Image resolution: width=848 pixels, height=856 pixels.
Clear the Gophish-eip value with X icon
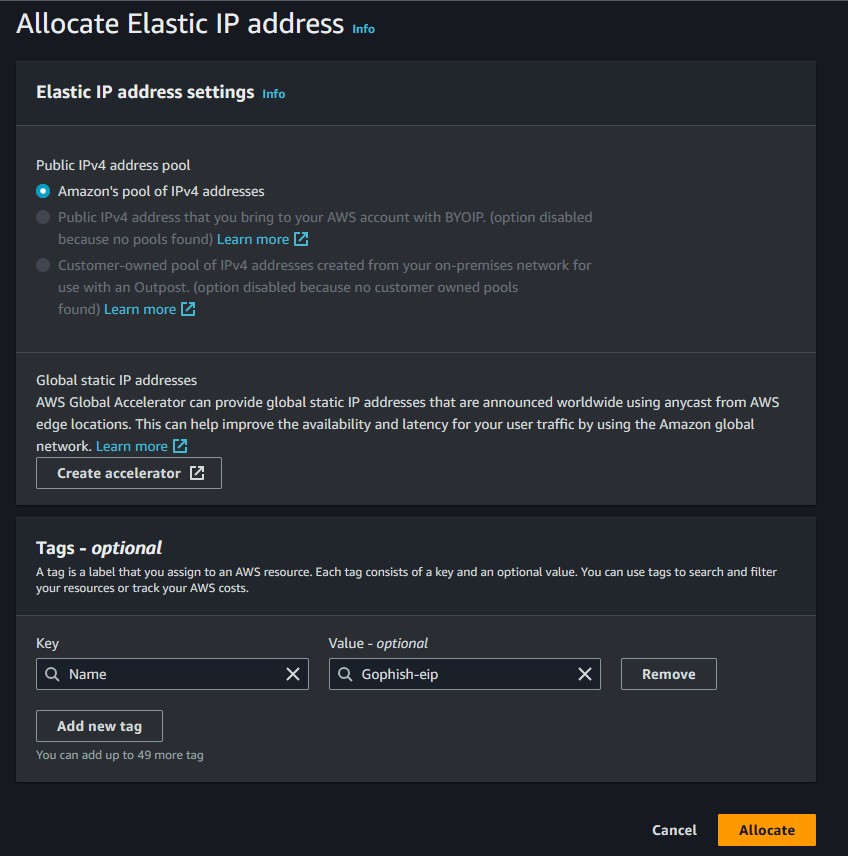pos(585,674)
